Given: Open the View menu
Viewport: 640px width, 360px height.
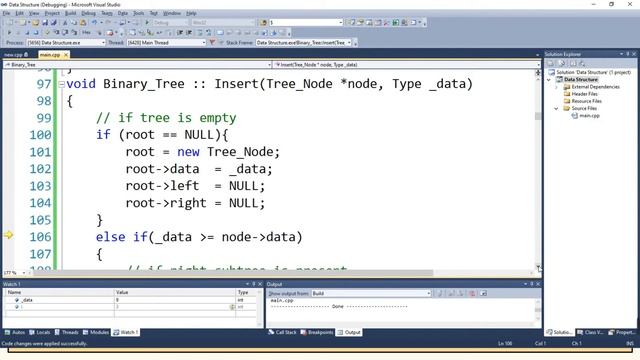Looking at the screenshot, I should [34, 13].
